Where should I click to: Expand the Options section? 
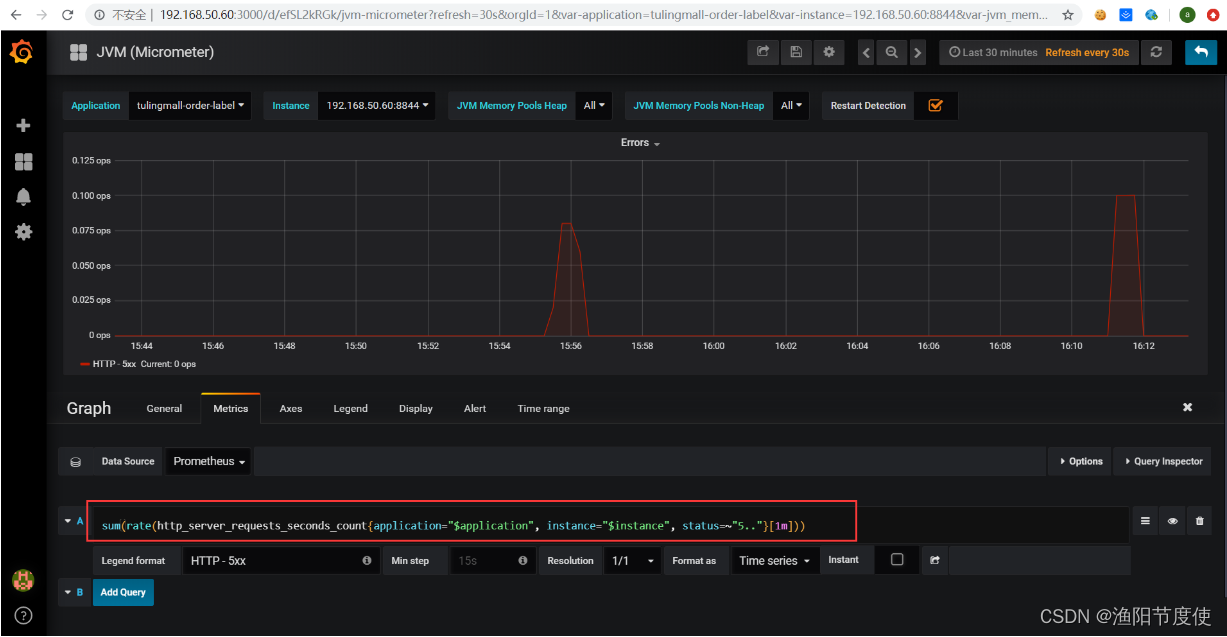click(1080, 461)
